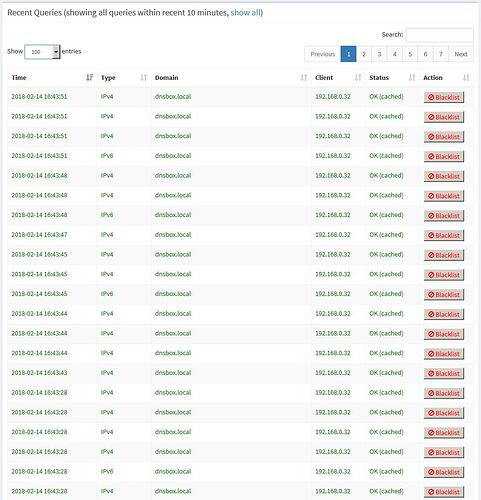Blacklist the 16:43:43 query
Screen dimensions: 481x500
444,373
